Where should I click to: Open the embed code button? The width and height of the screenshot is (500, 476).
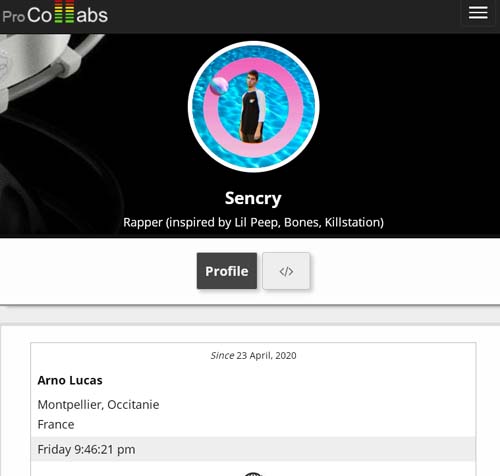click(x=286, y=271)
